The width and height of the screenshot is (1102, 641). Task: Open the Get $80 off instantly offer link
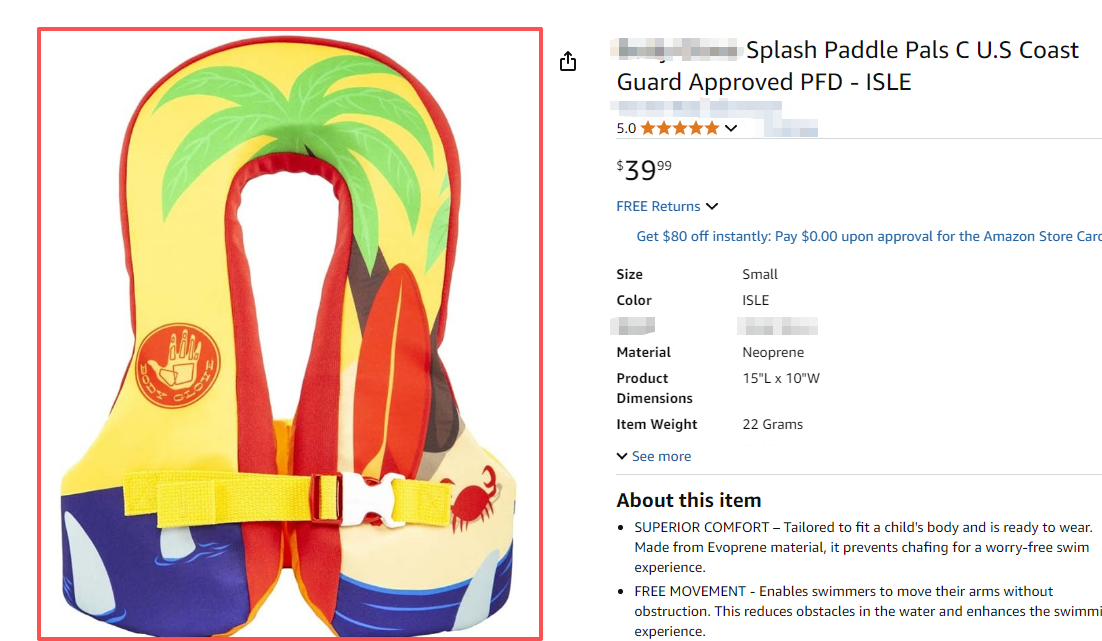click(868, 237)
